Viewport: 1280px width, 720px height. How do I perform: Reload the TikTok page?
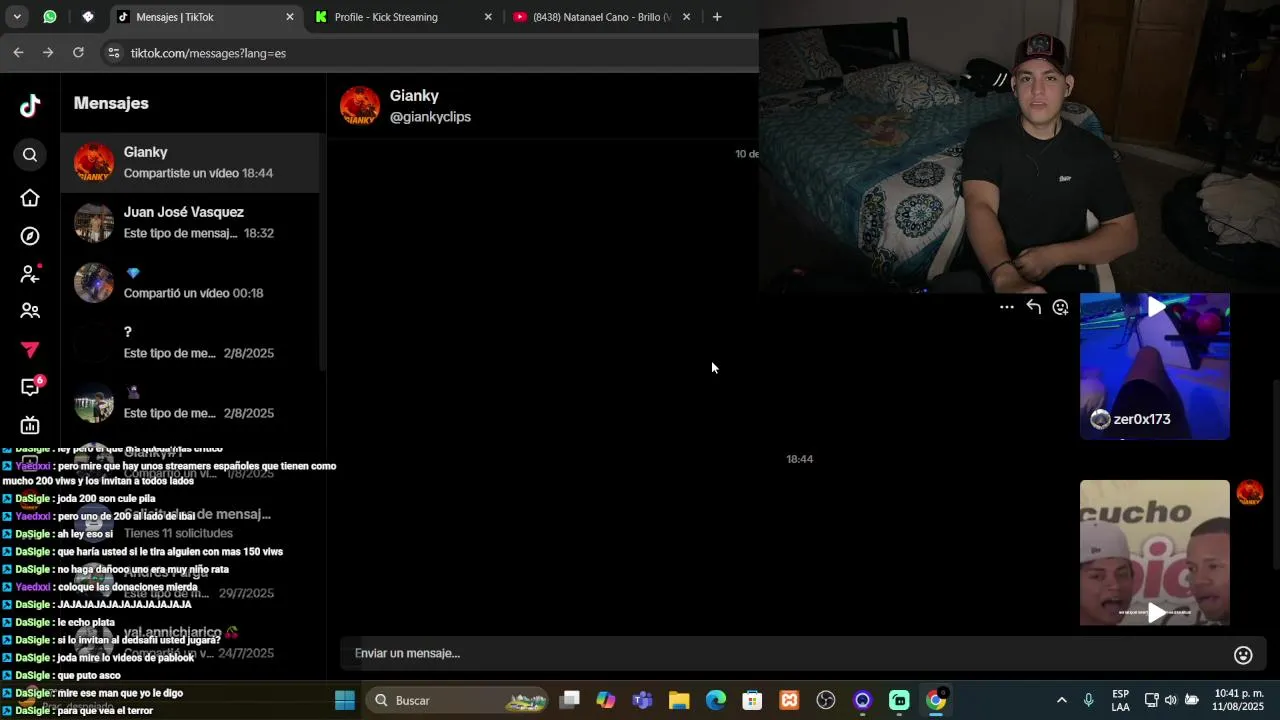pos(78,53)
